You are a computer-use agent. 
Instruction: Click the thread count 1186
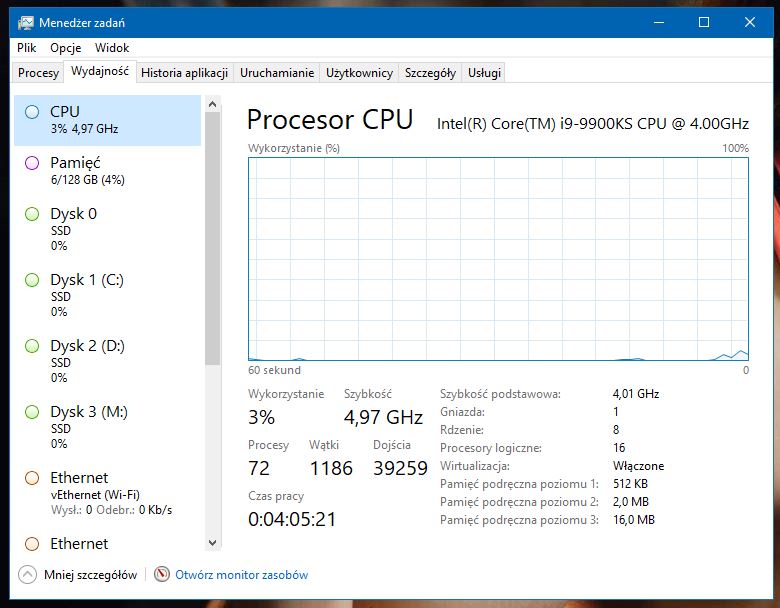331,468
